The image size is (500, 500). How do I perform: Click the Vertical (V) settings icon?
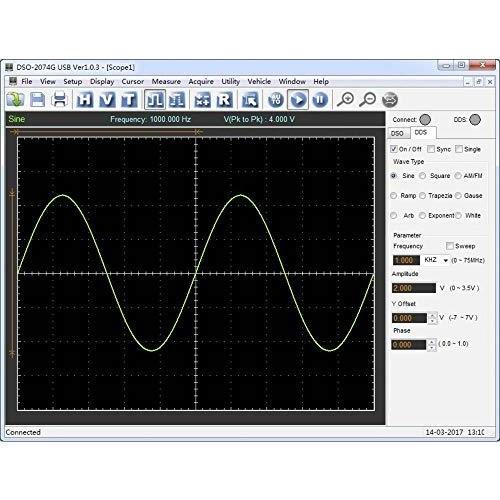coord(107,100)
